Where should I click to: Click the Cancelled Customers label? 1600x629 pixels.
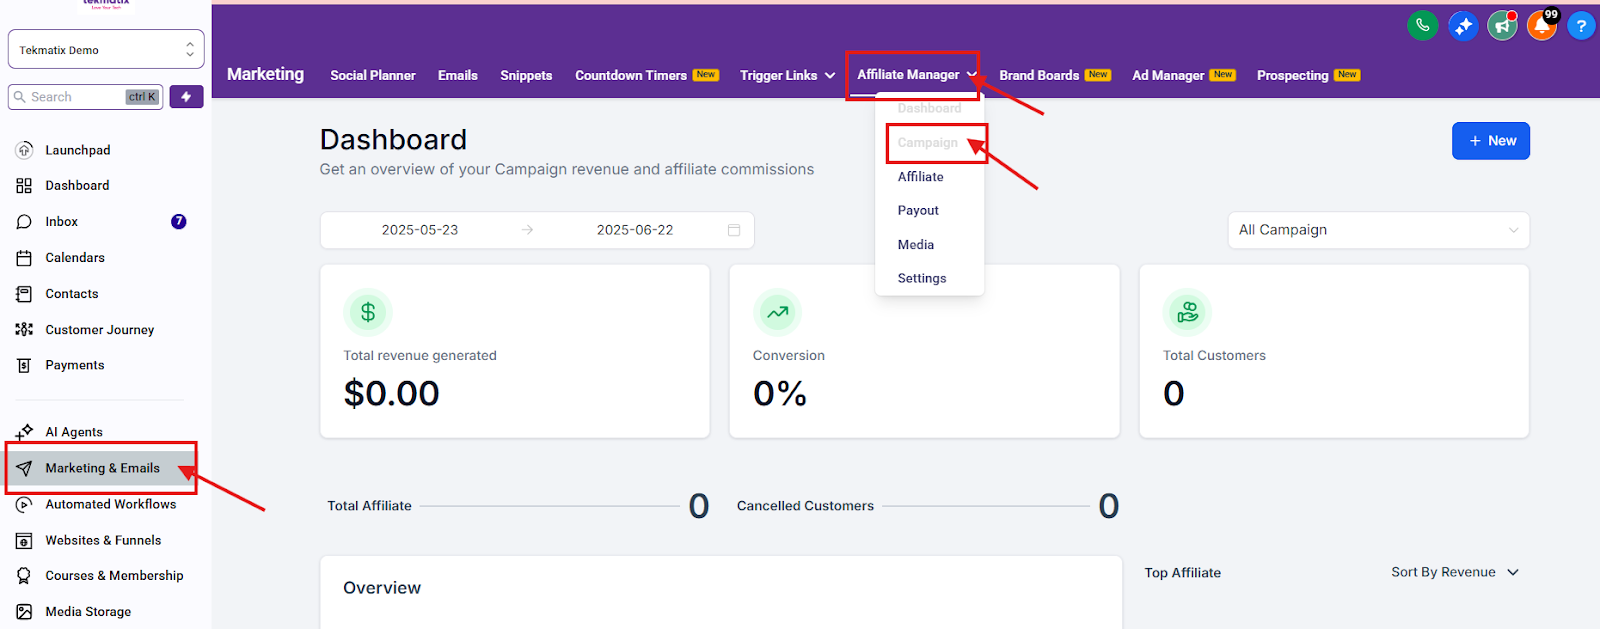point(805,506)
